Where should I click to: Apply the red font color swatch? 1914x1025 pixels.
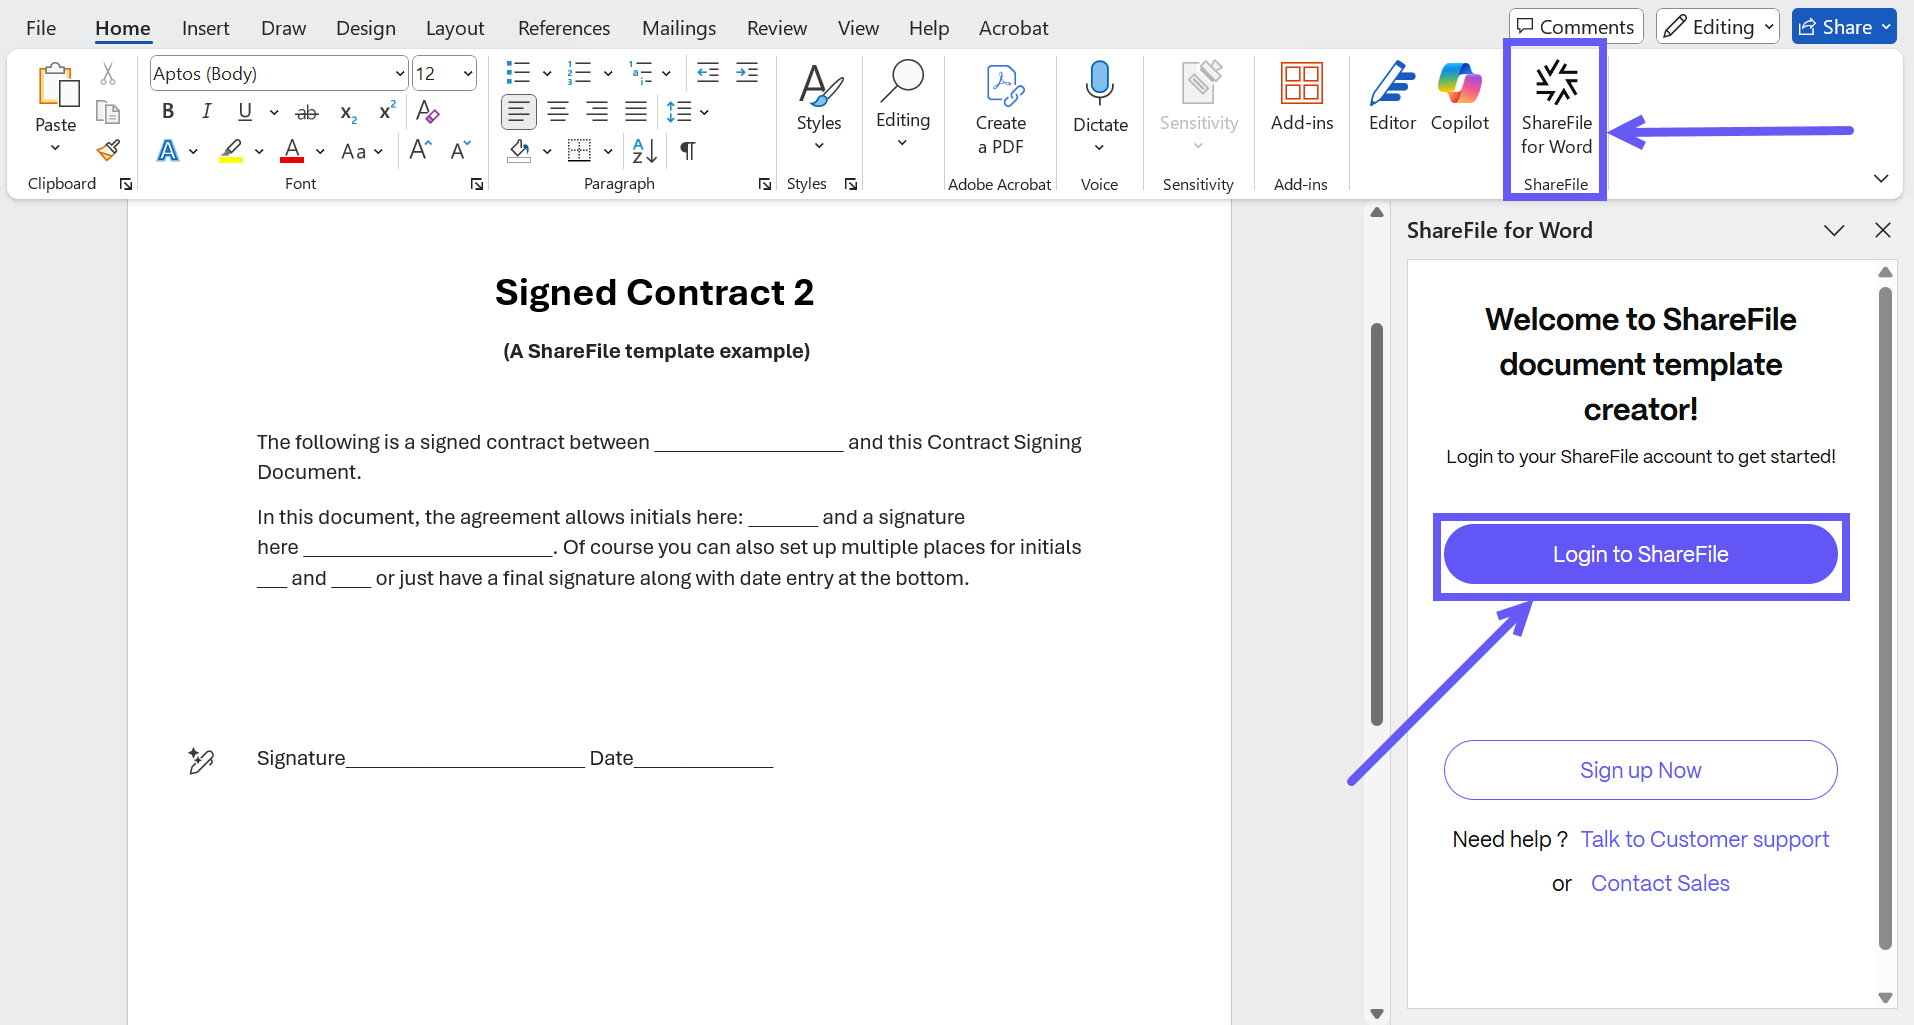pyautogui.click(x=292, y=151)
